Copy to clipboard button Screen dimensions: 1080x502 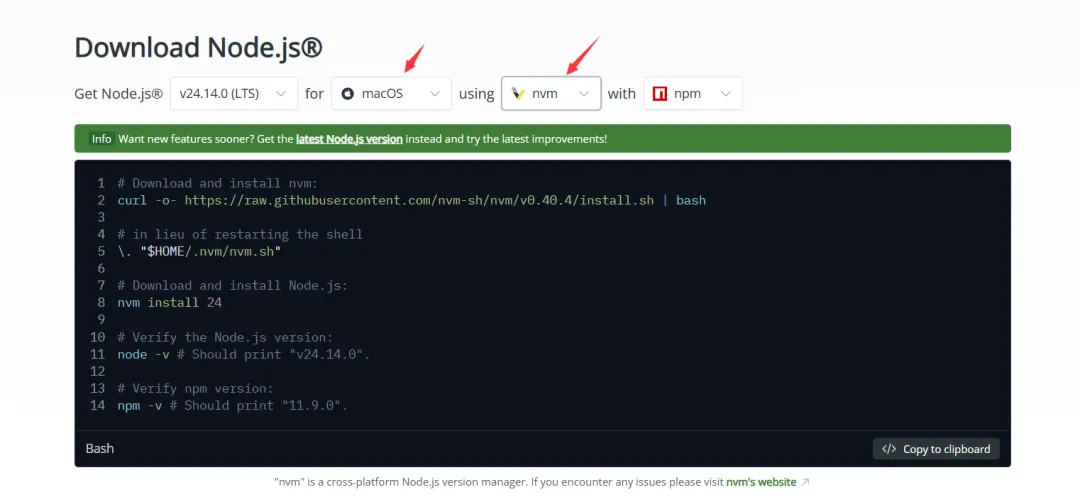pos(936,449)
